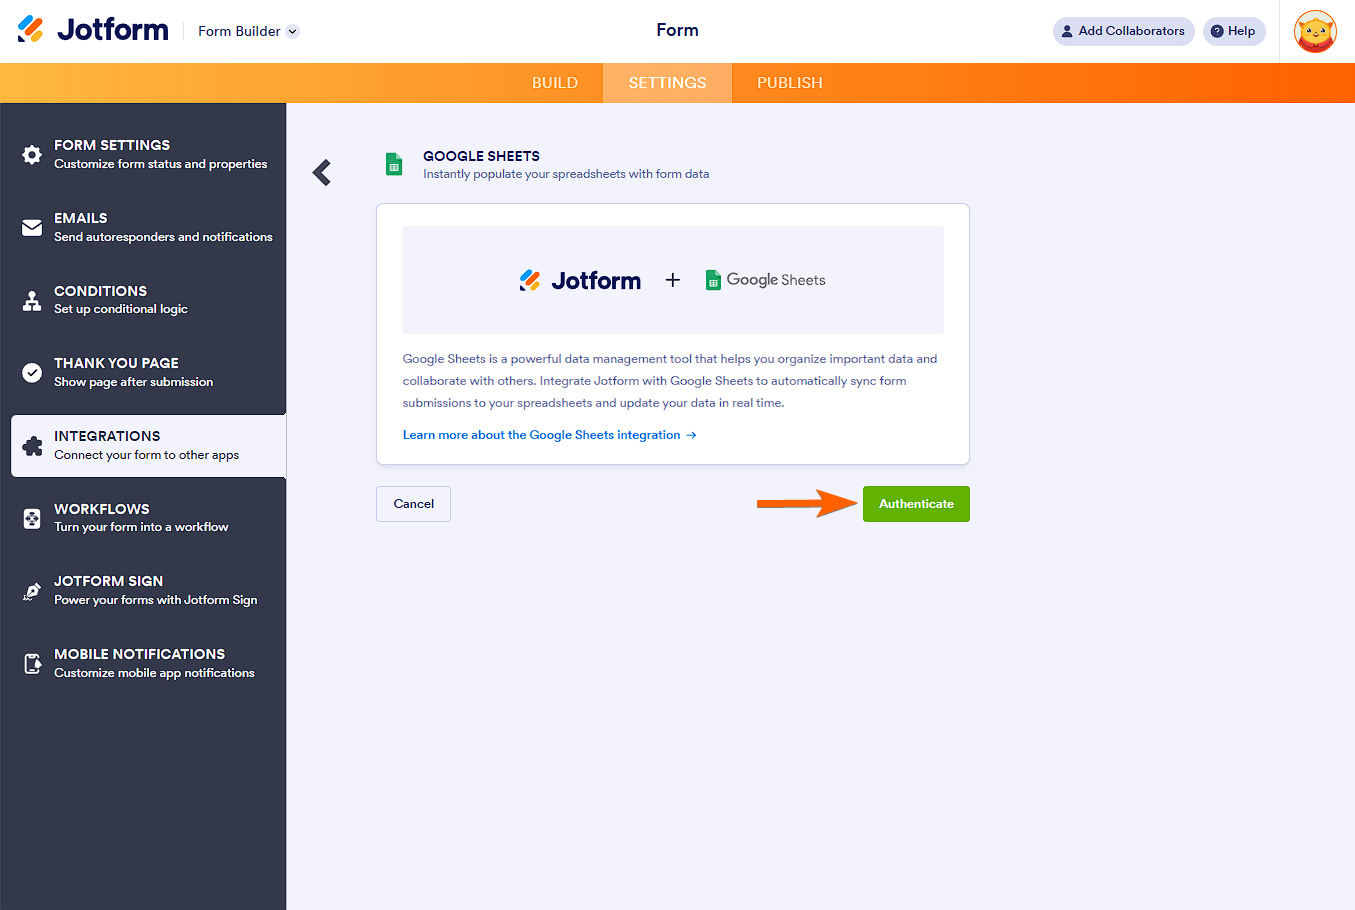Click the Form title text
The image size is (1355, 910).
tap(677, 30)
